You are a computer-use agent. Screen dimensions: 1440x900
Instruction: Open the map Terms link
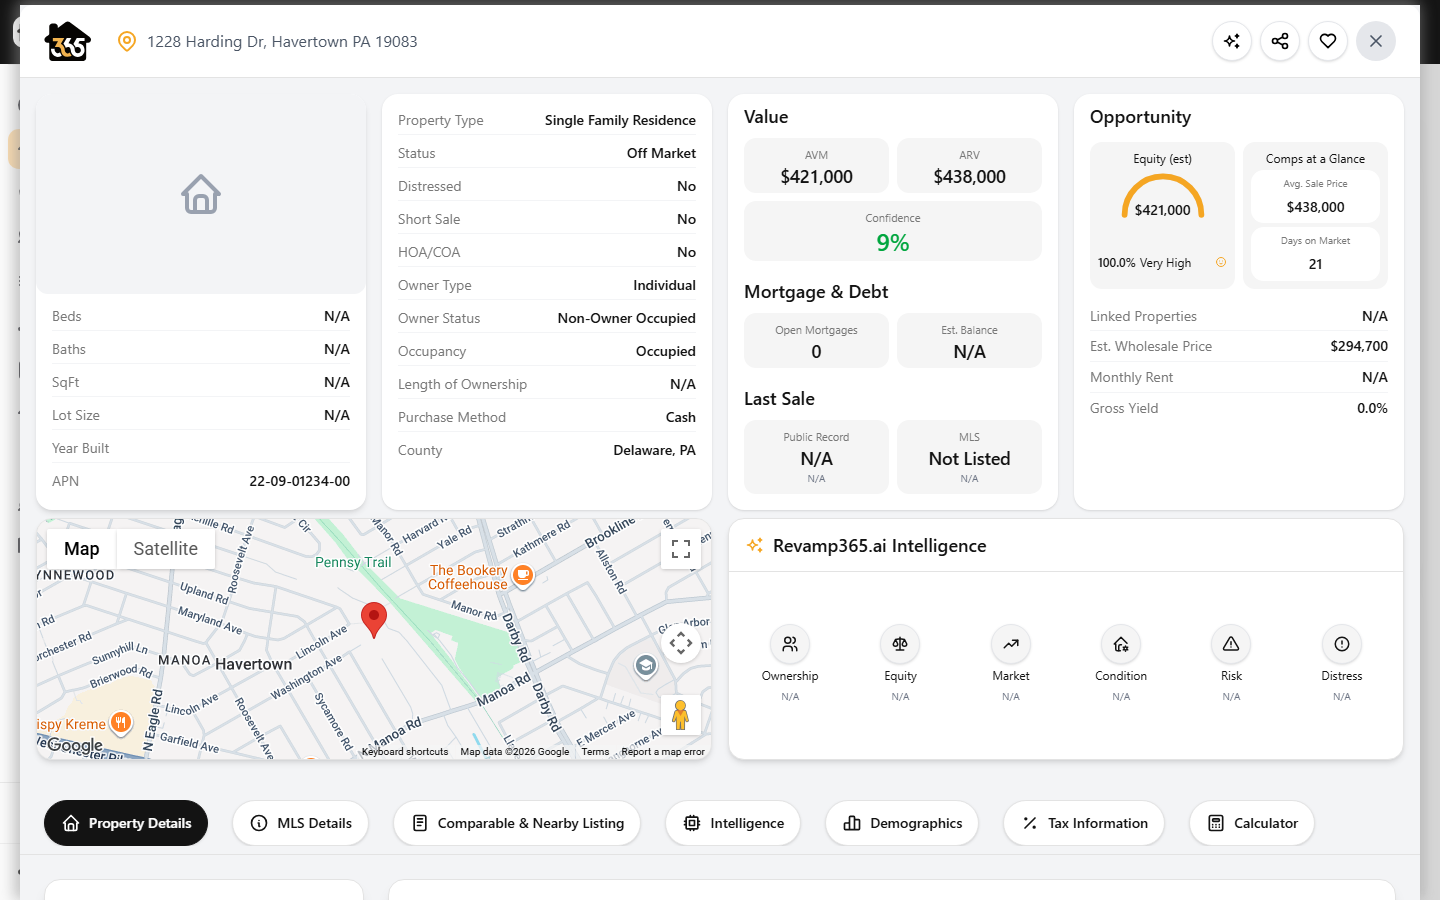point(595,752)
